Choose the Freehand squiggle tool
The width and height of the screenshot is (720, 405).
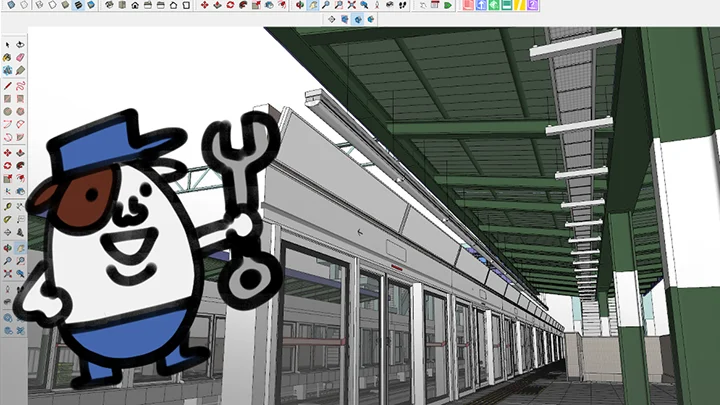click(x=20, y=86)
